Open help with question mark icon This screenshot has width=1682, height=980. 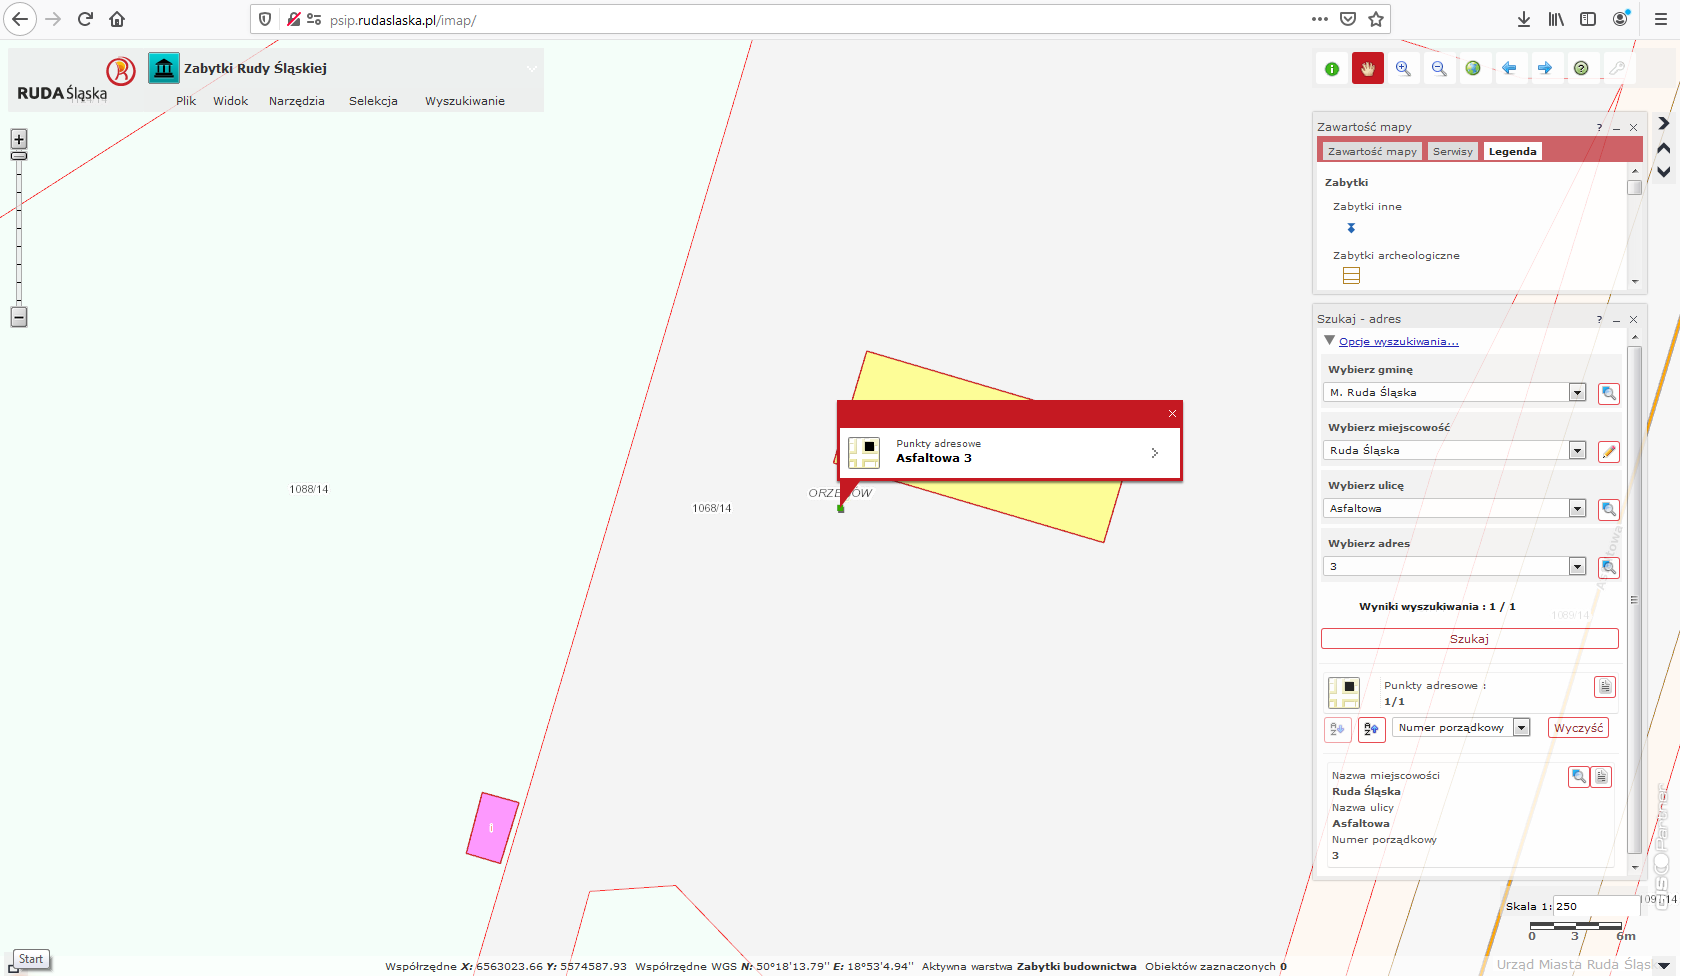pyautogui.click(x=1581, y=69)
